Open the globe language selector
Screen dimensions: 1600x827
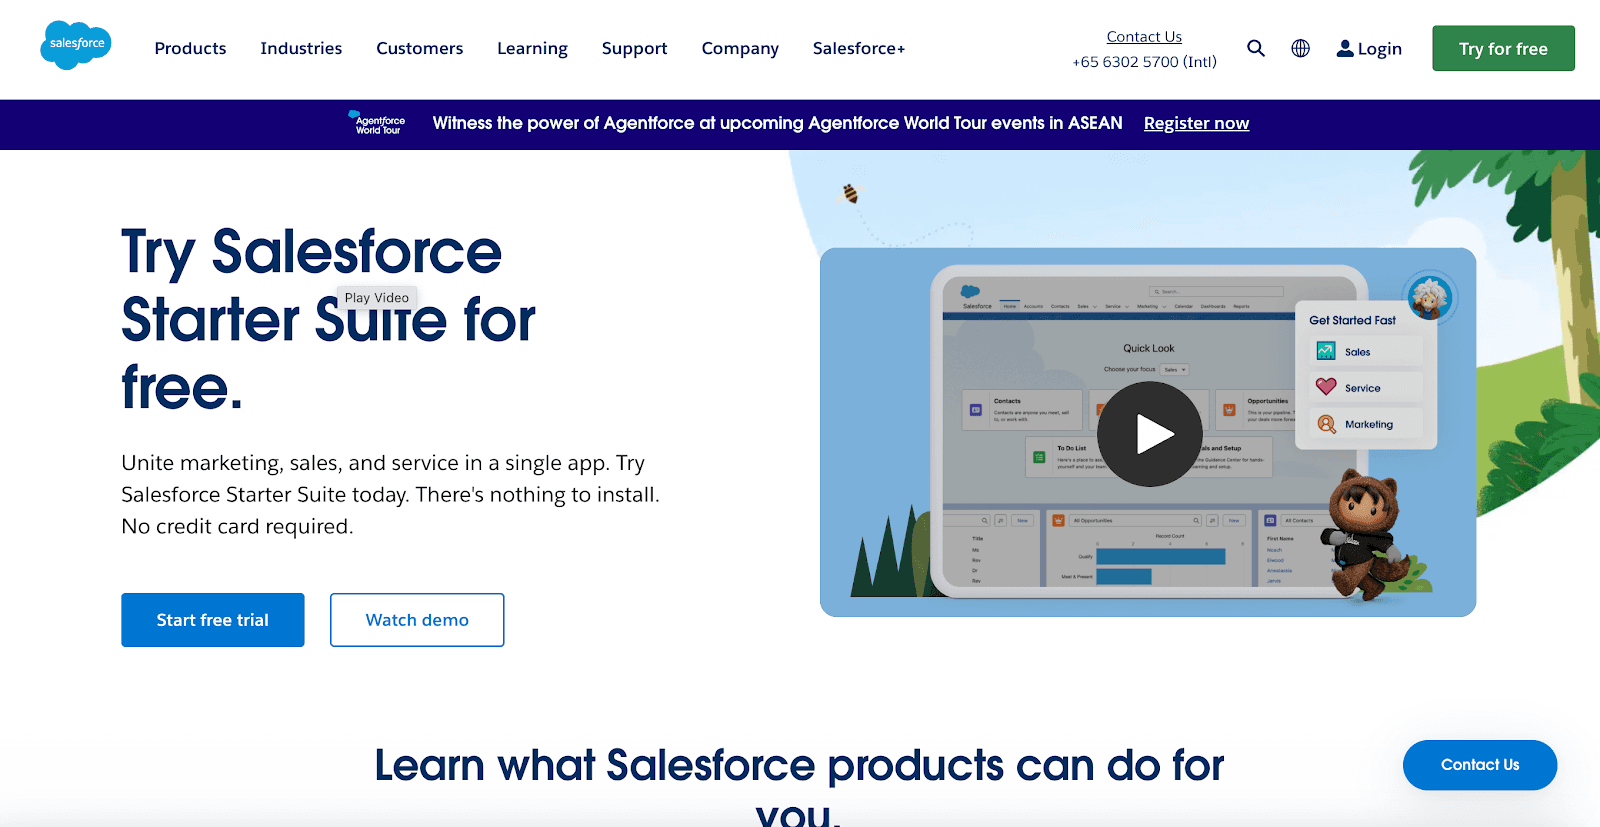1300,48
